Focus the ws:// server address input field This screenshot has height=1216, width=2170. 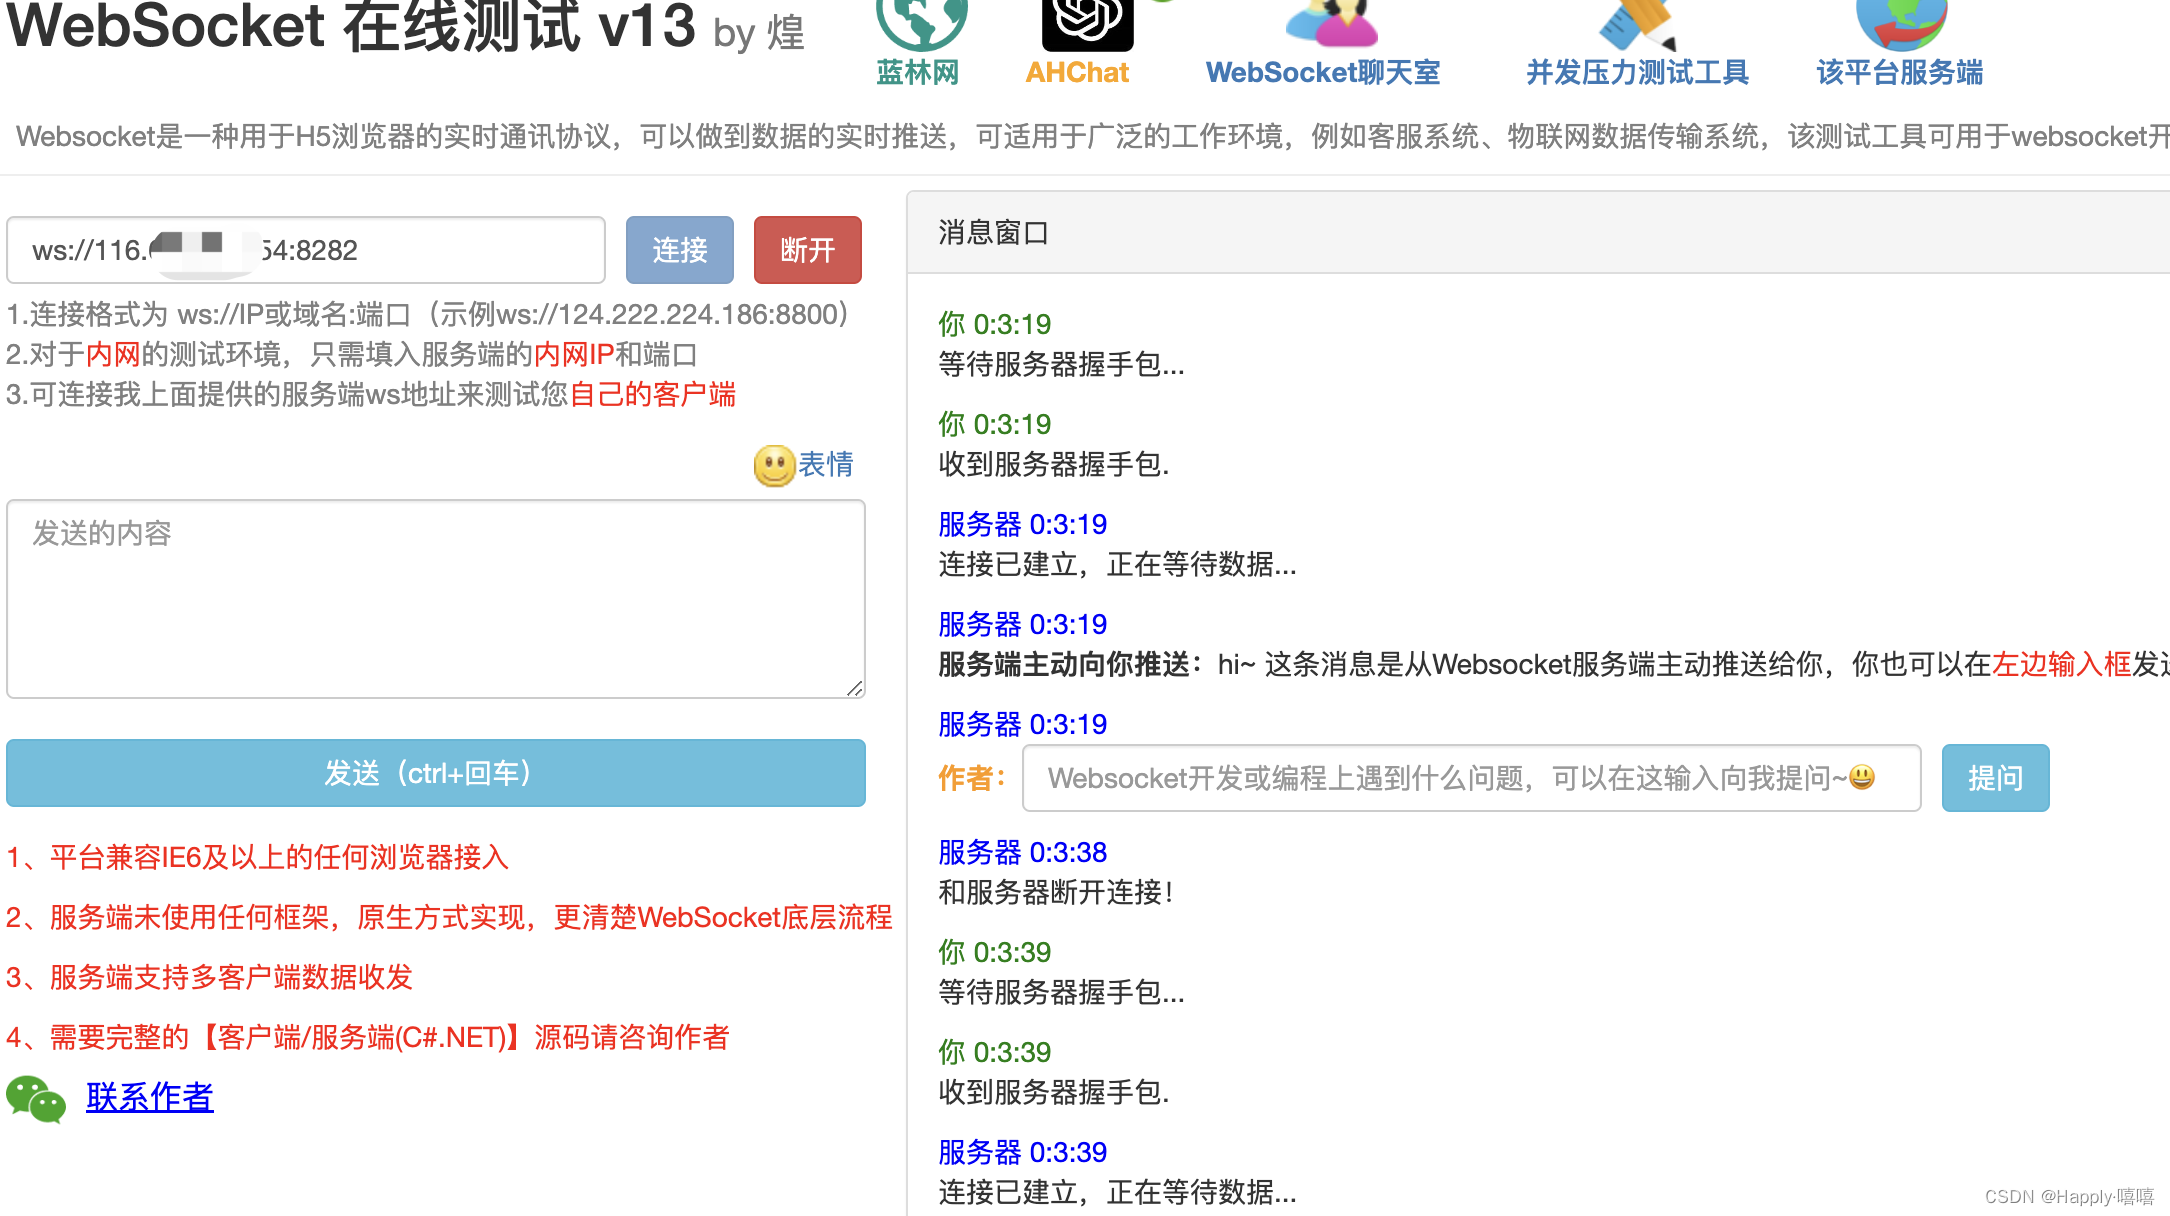(x=306, y=250)
